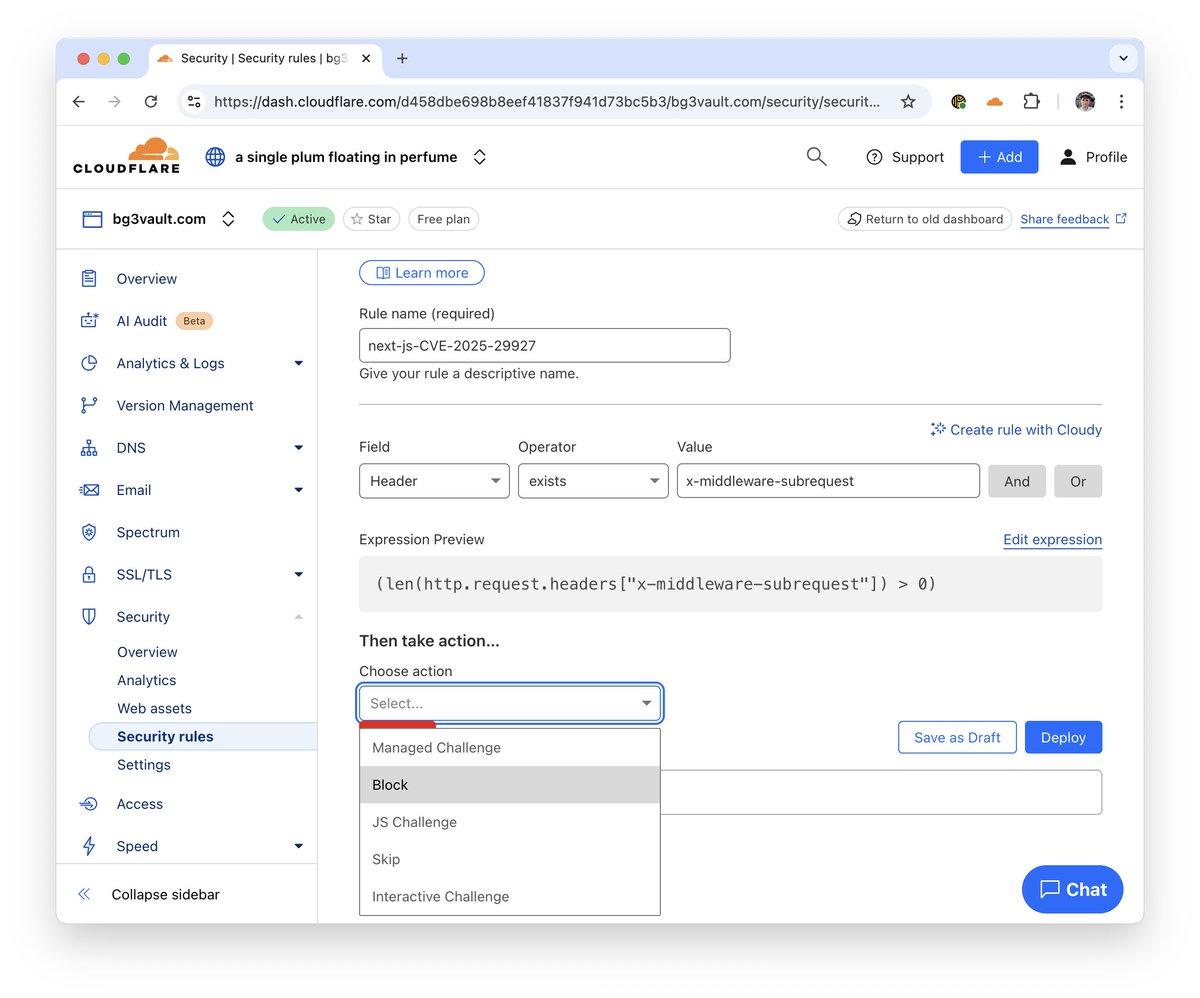Click the Deploy button
Image resolution: width=1200 pixels, height=998 pixels.
(x=1063, y=737)
